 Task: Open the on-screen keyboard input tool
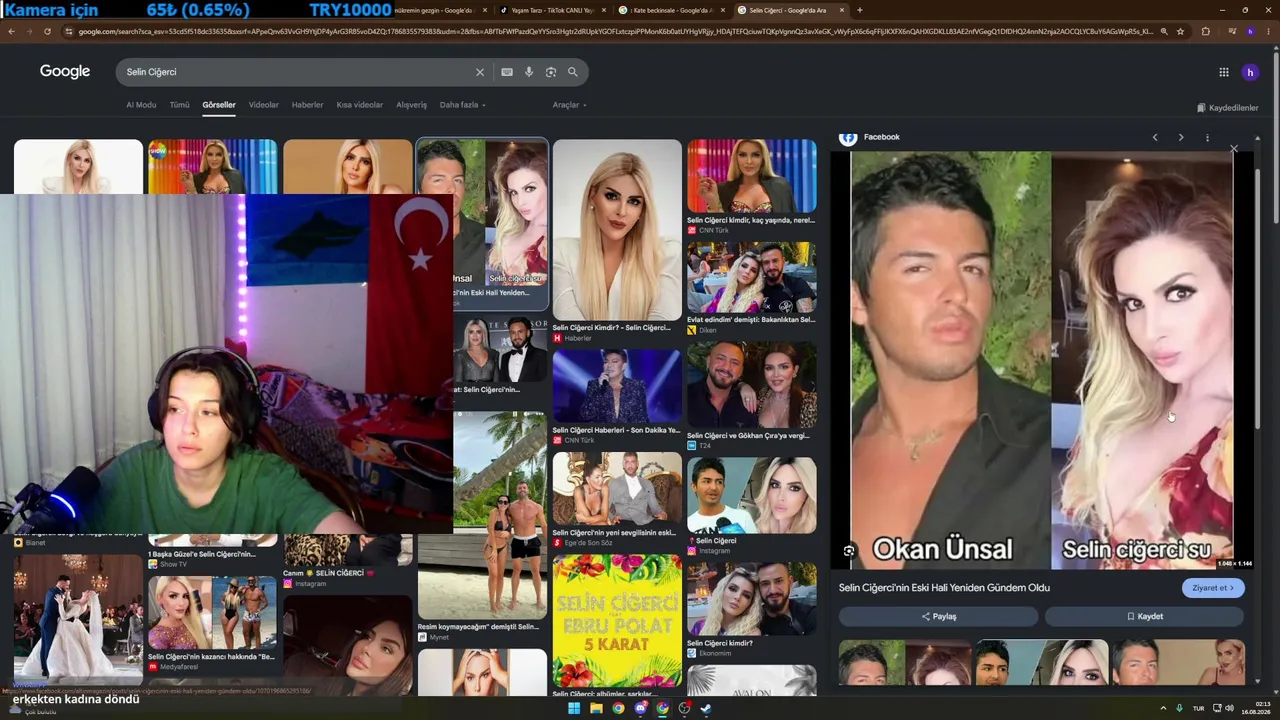pos(507,72)
